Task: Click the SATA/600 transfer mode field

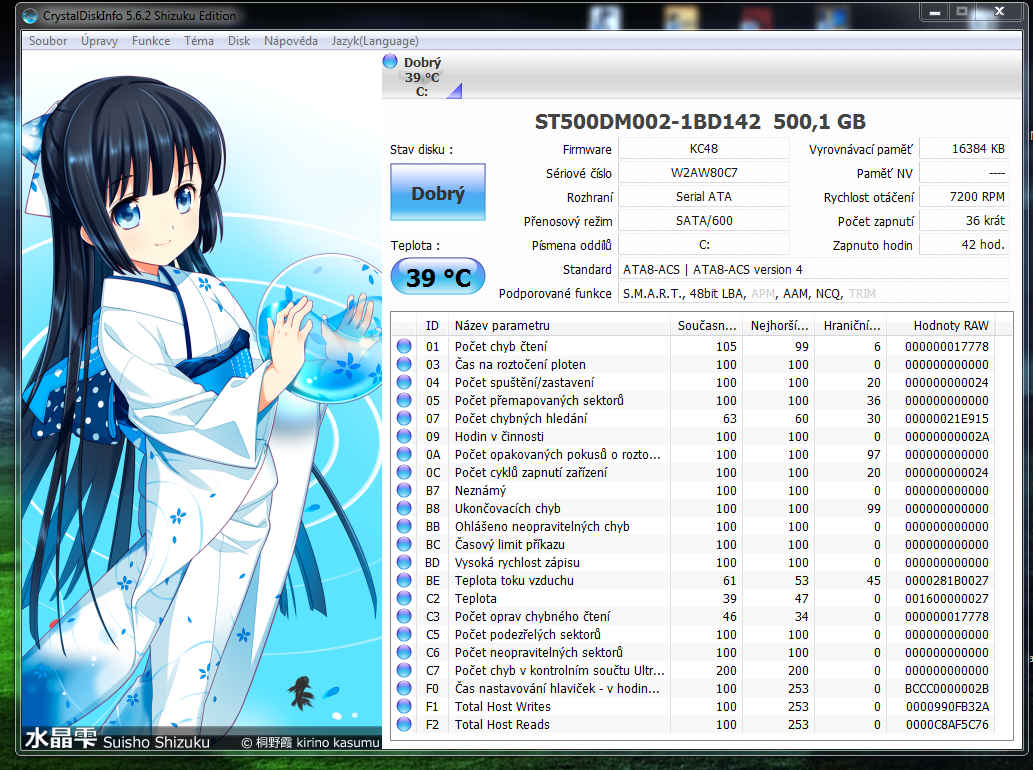Action: click(704, 221)
